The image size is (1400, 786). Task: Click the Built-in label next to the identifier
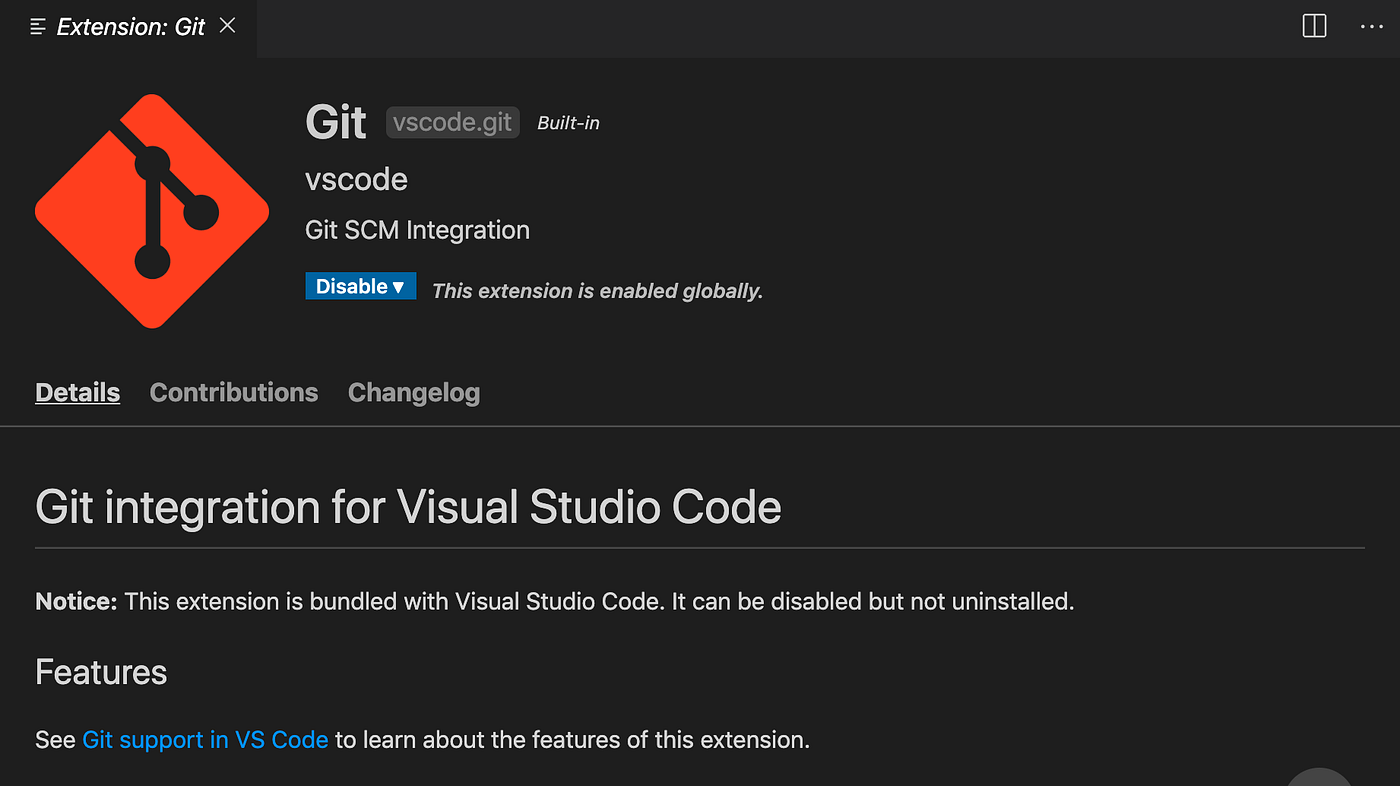[568, 122]
